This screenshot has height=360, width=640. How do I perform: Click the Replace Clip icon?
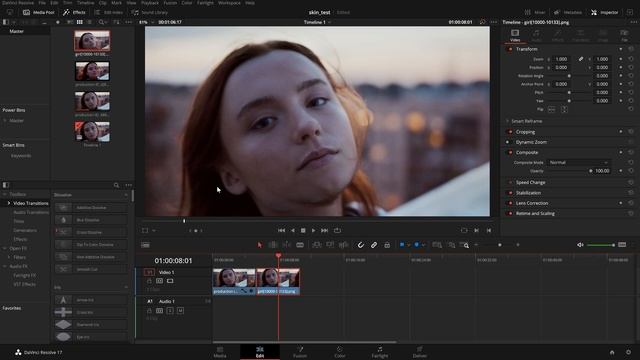tap(344, 245)
